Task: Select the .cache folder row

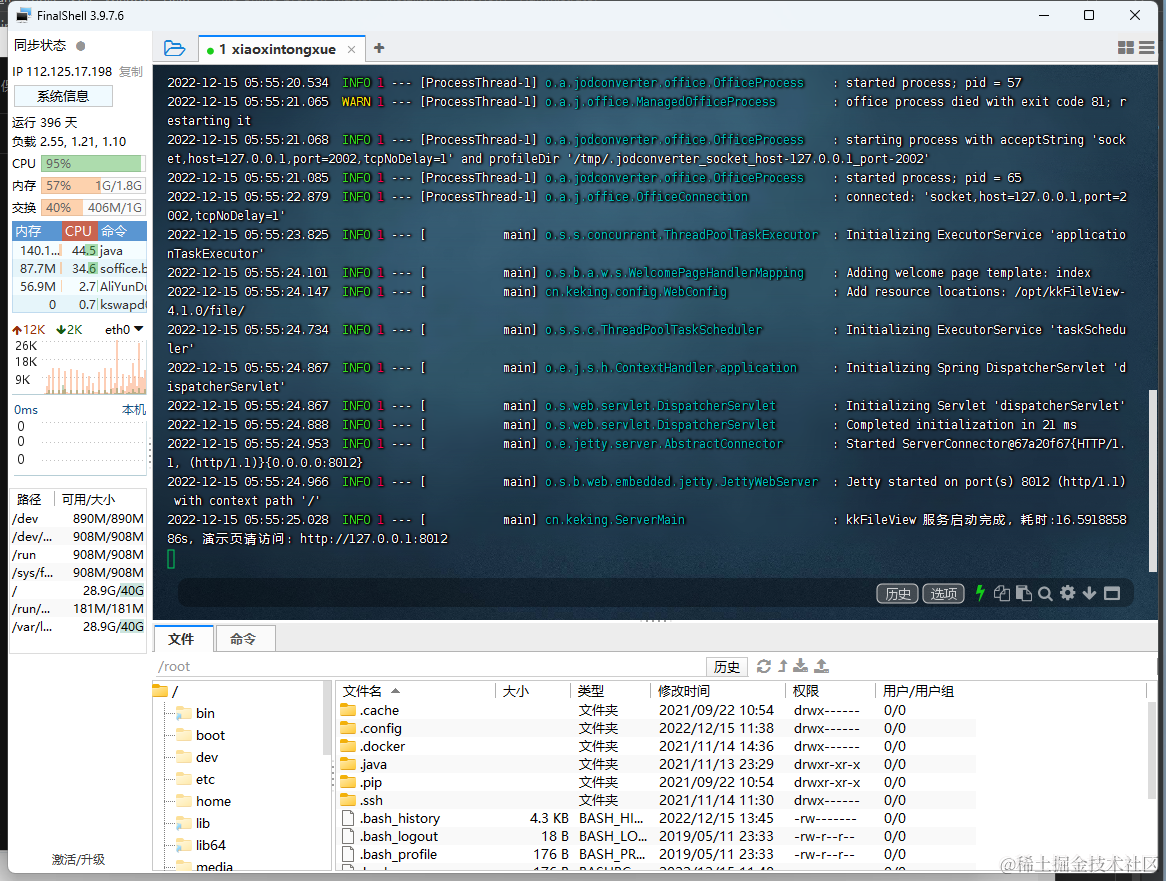Action: click(x=657, y=711)
